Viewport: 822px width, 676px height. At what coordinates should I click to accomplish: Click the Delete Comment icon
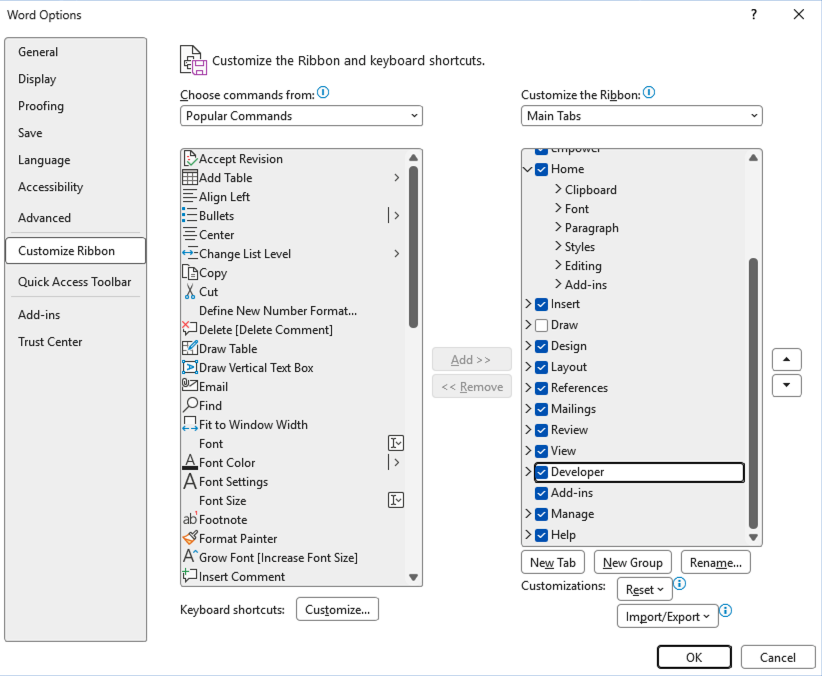click(x=190, y=329)
